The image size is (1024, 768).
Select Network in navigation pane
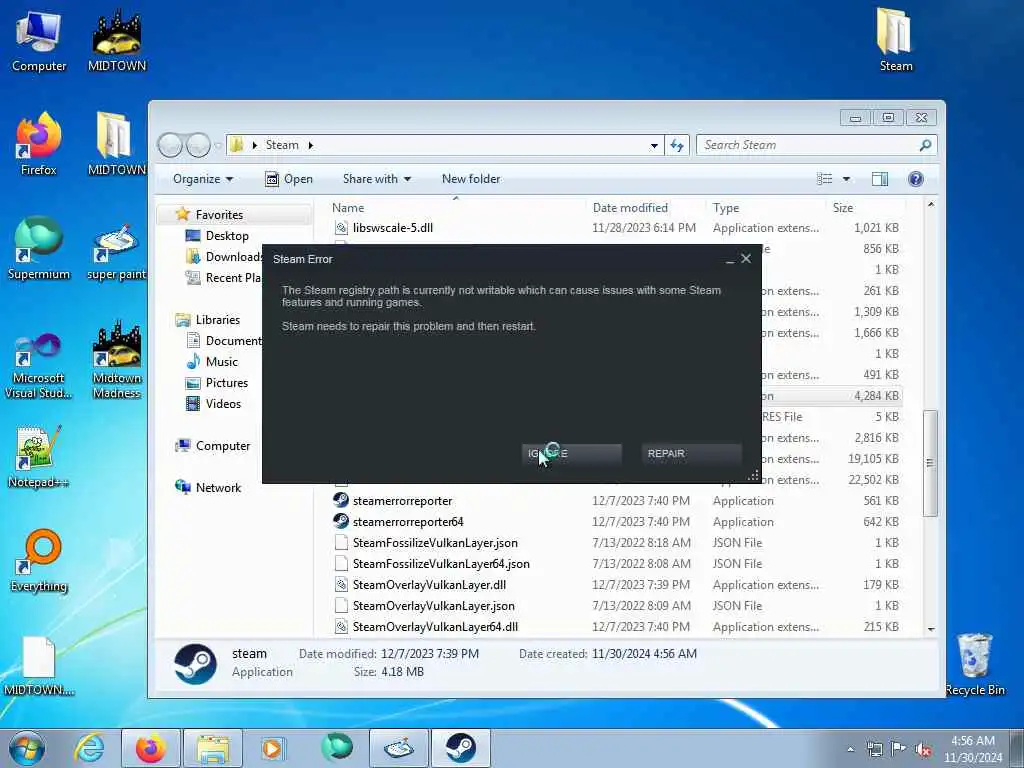218,488
